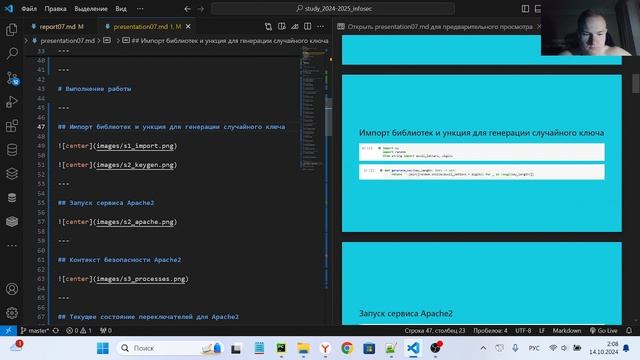Click the synchronize changes icon in the status bar
640x360 pixels.
click(x=56, y=331)
